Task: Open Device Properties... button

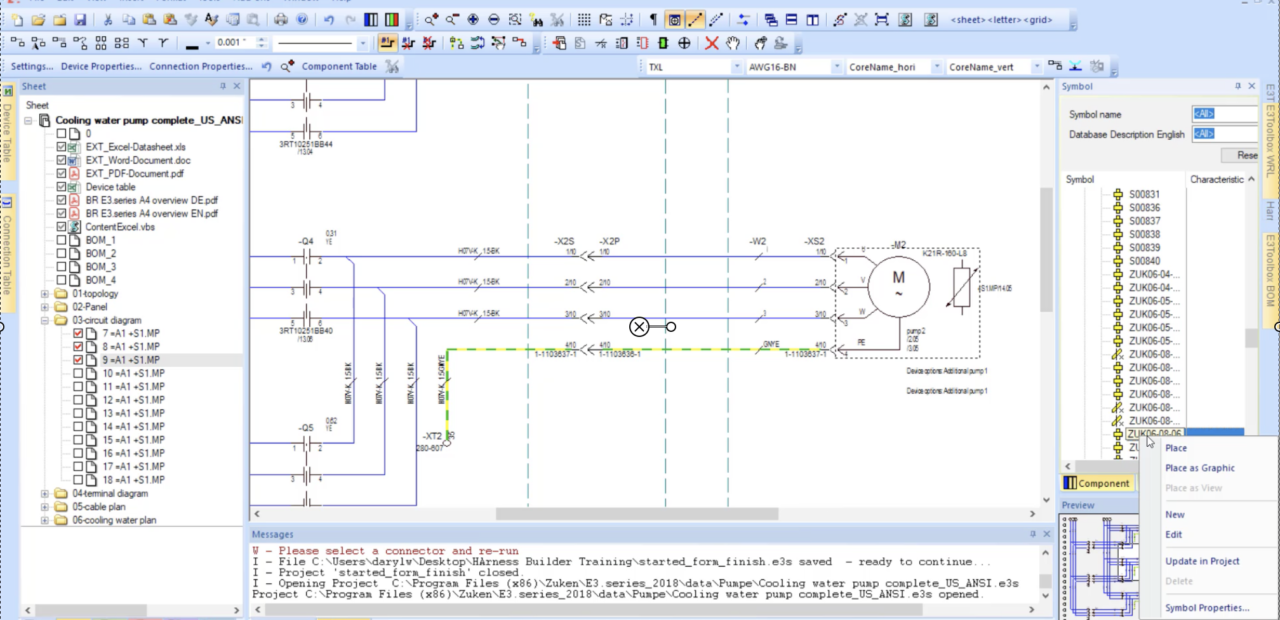Action: pos(100,67)
